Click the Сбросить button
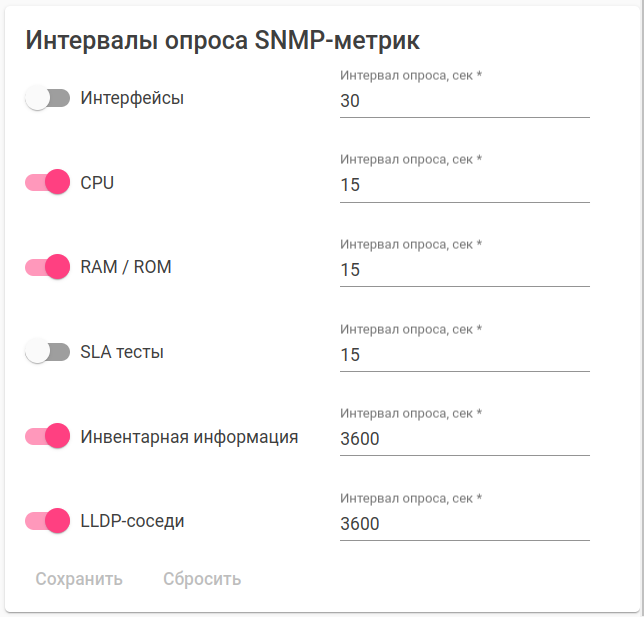644x617 pixels. (x=202, y=579)
